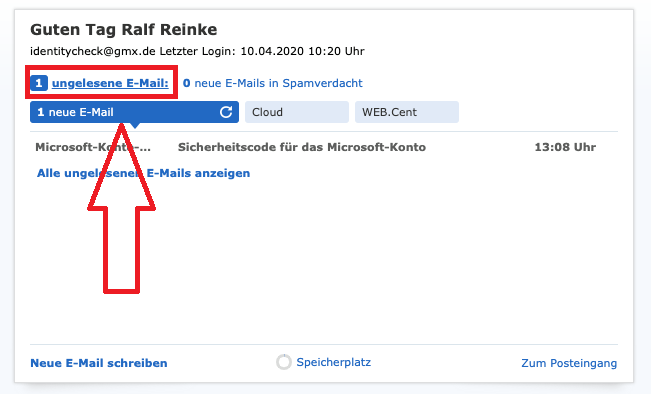Click the refresh icon on neue E-Mail tab
This screenshot has height=394, width=651.
click(x=226, y=112)
